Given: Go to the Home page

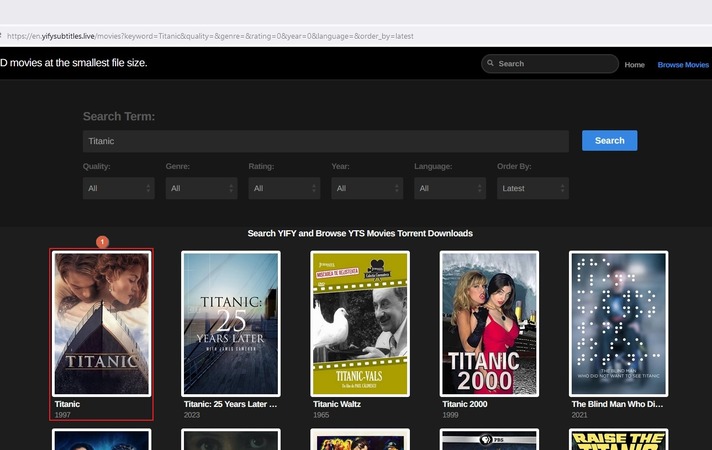Looking at the screenshot, I should [634, 65].
